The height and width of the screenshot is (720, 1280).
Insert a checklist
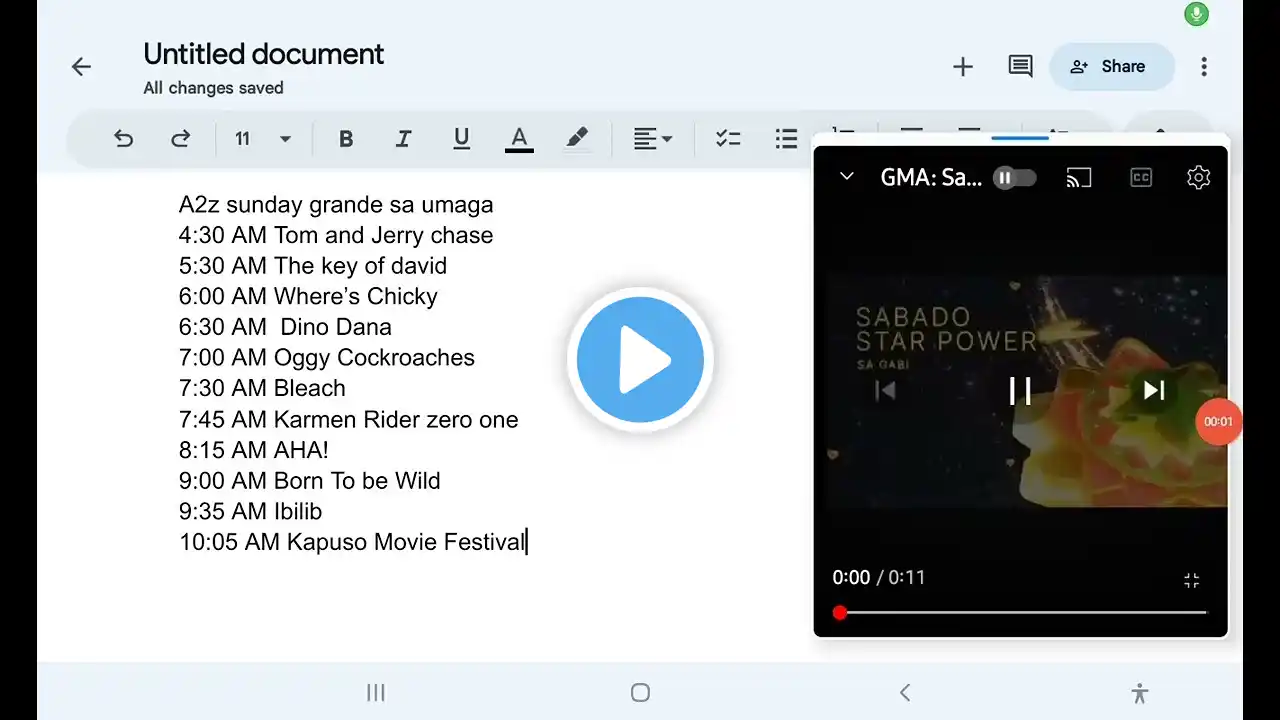[x=728, y=139]
